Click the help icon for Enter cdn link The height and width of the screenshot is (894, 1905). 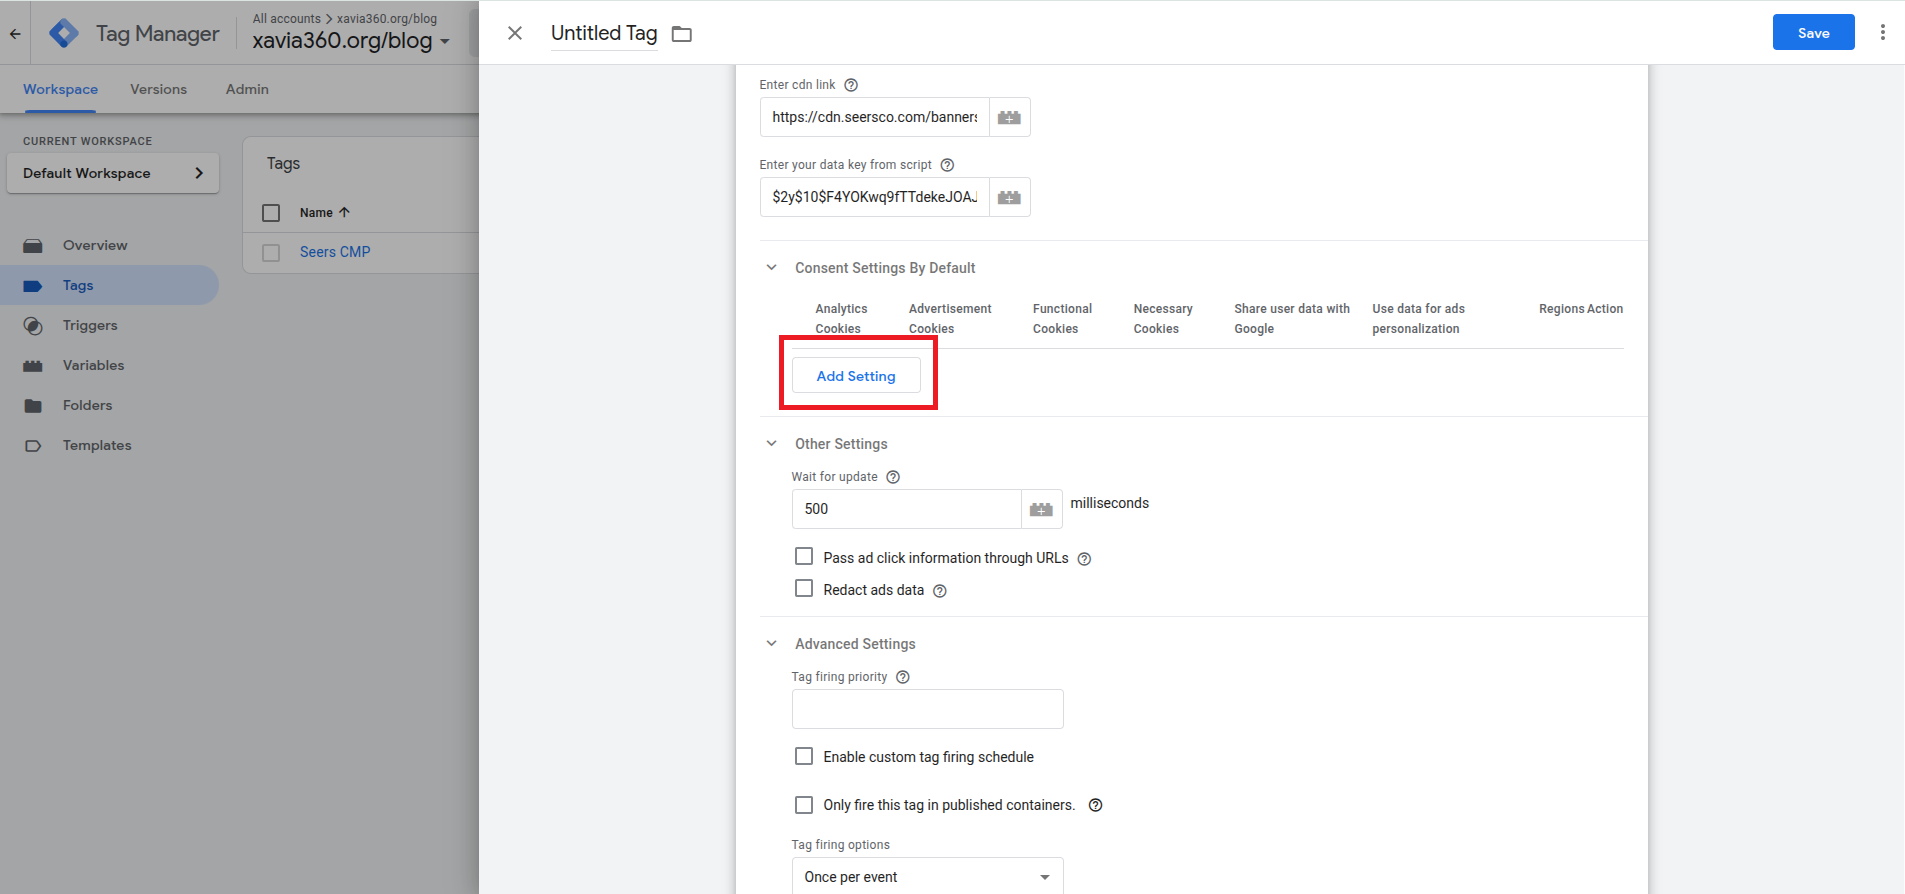pos(851,85)
